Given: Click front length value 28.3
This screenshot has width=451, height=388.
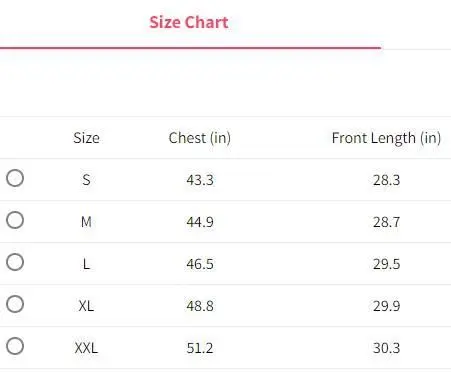Looking at the screenshot, I should tap(386, 180).
